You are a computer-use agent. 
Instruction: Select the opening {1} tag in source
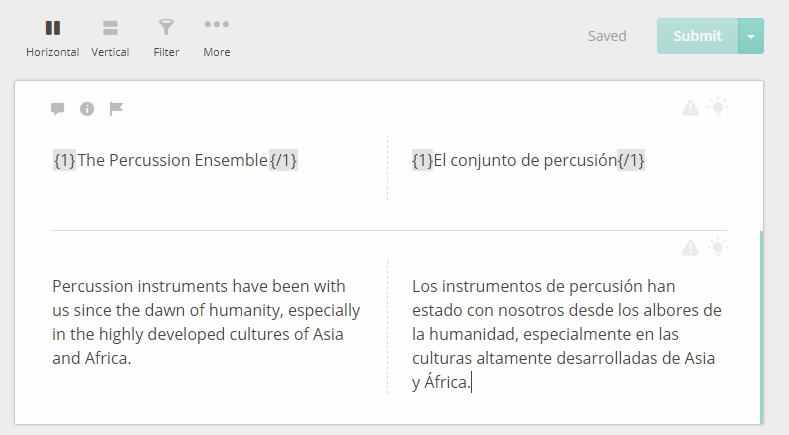(64, 160)
